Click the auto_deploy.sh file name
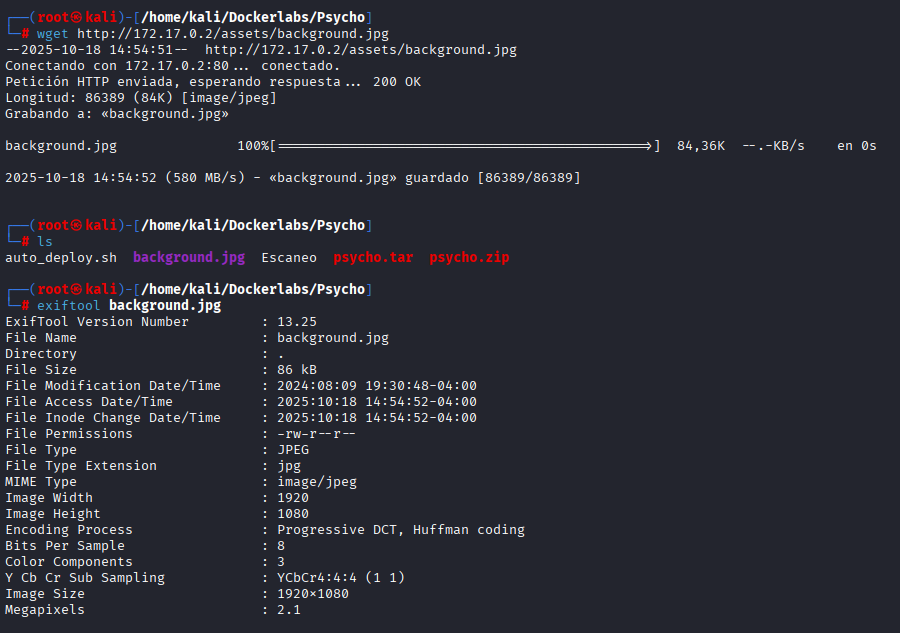This screenshot has width=900, height=633. (x=61, y=257)
